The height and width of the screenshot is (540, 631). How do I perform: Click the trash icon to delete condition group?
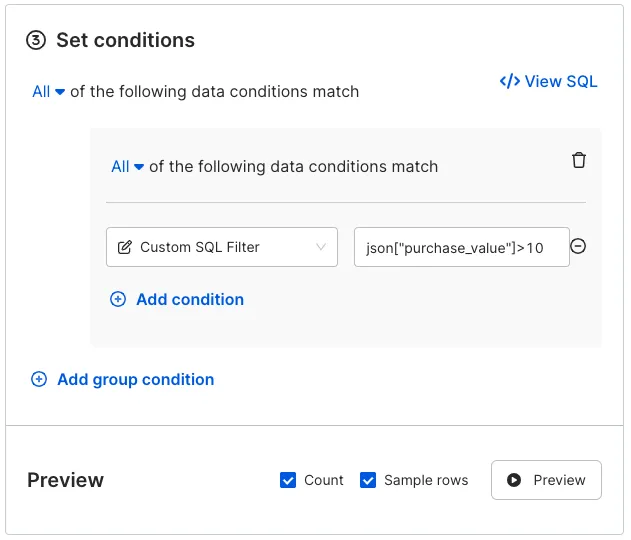pos(579,160)
